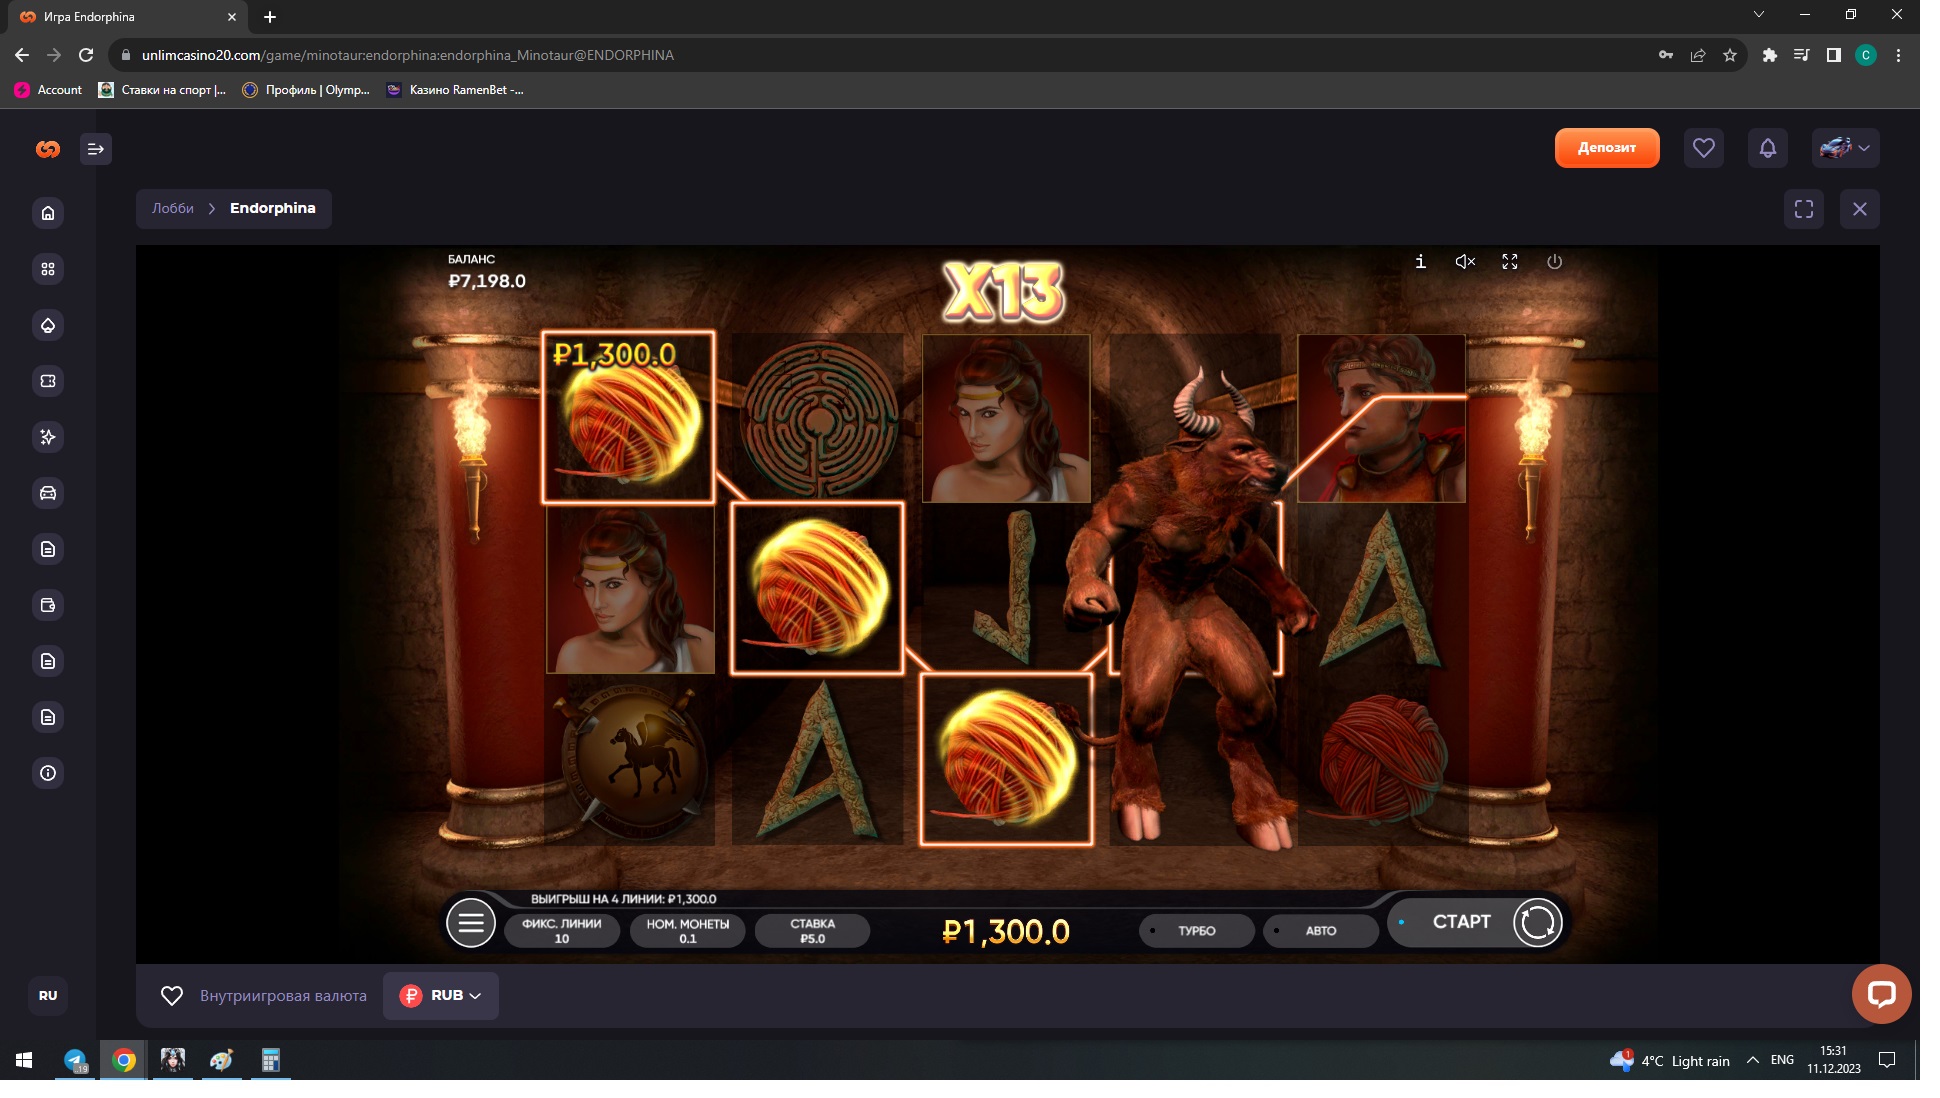Image resolution: width=1940 pixels, height=1098 pixels.
Task: Toggle the game sound mute icon
Action: point(1465,261)
